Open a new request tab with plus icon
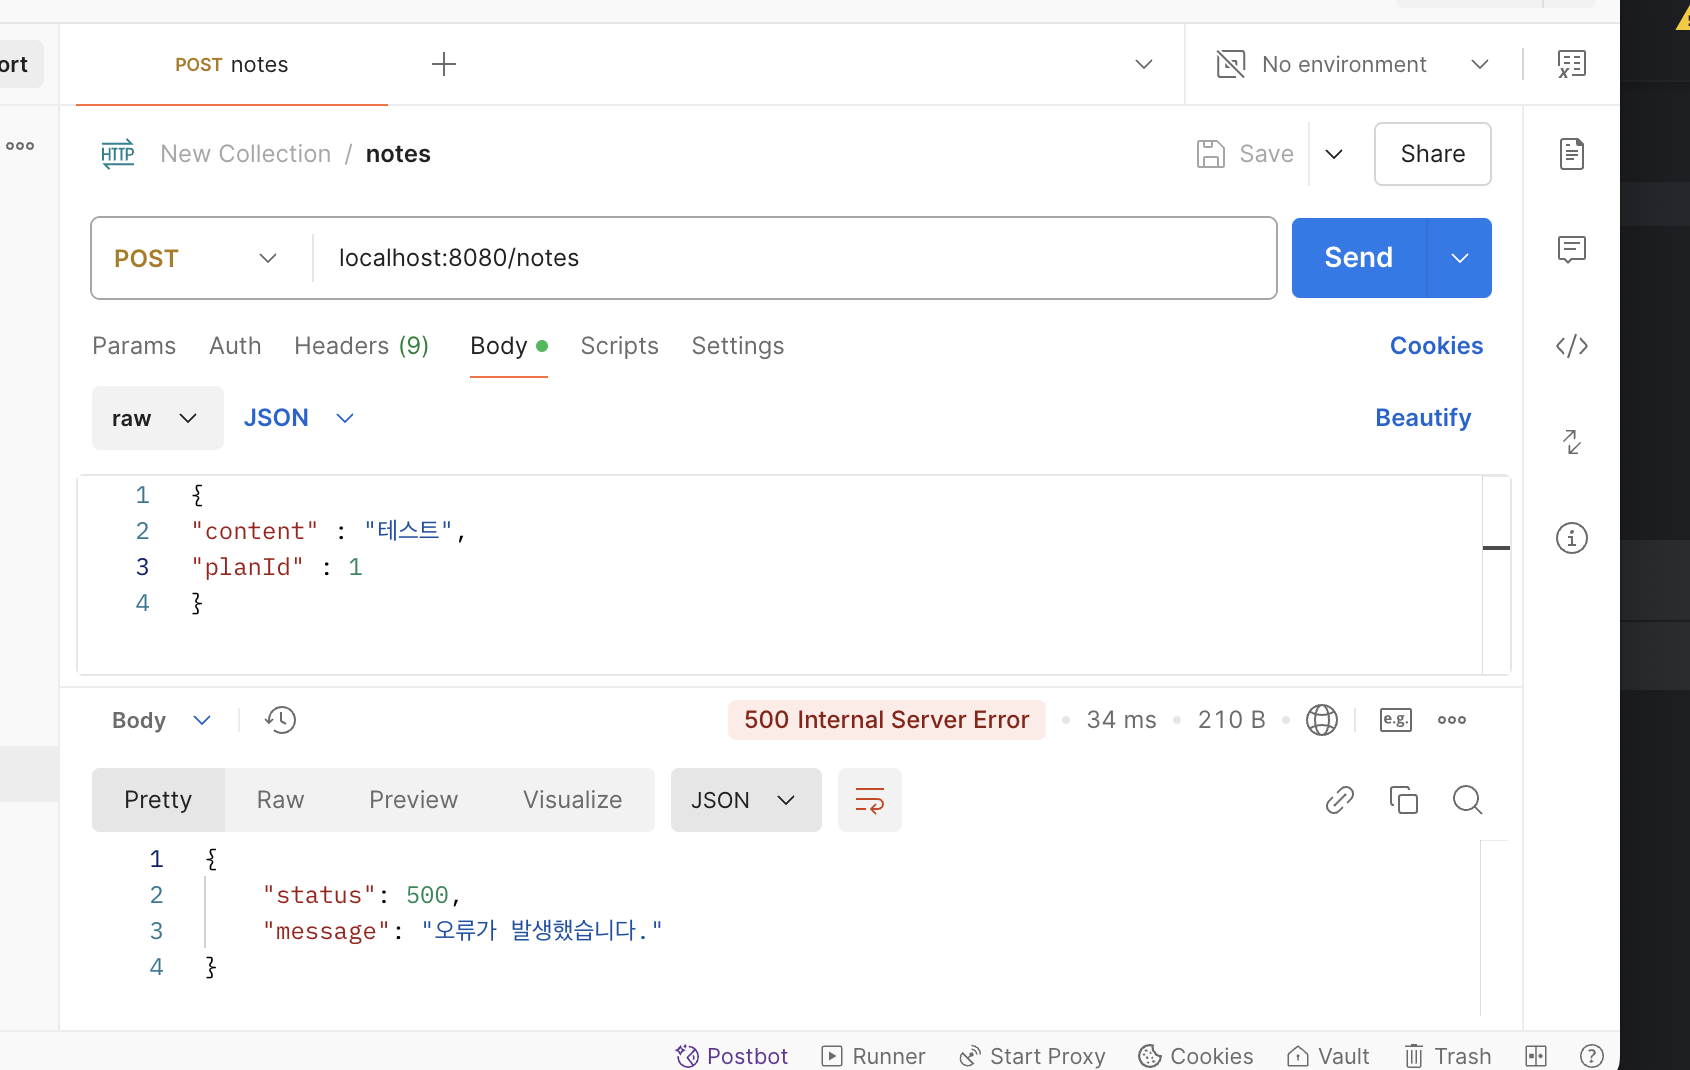The image size is (1690, 1070). coord(444,64)
